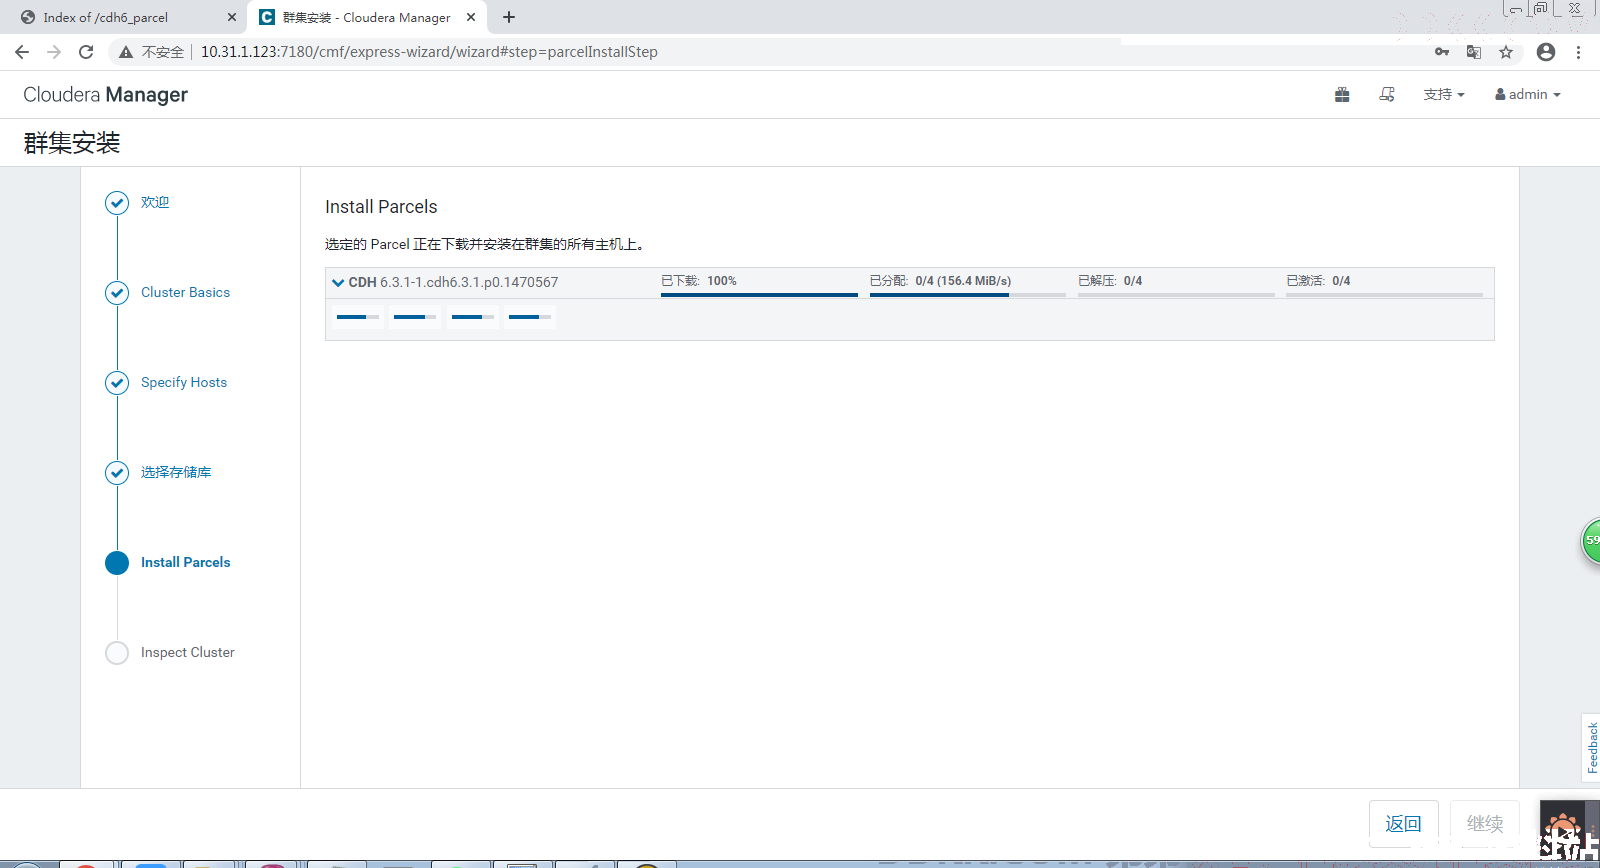Click the 已下载 100% progress bar

[x=759, y=294]
